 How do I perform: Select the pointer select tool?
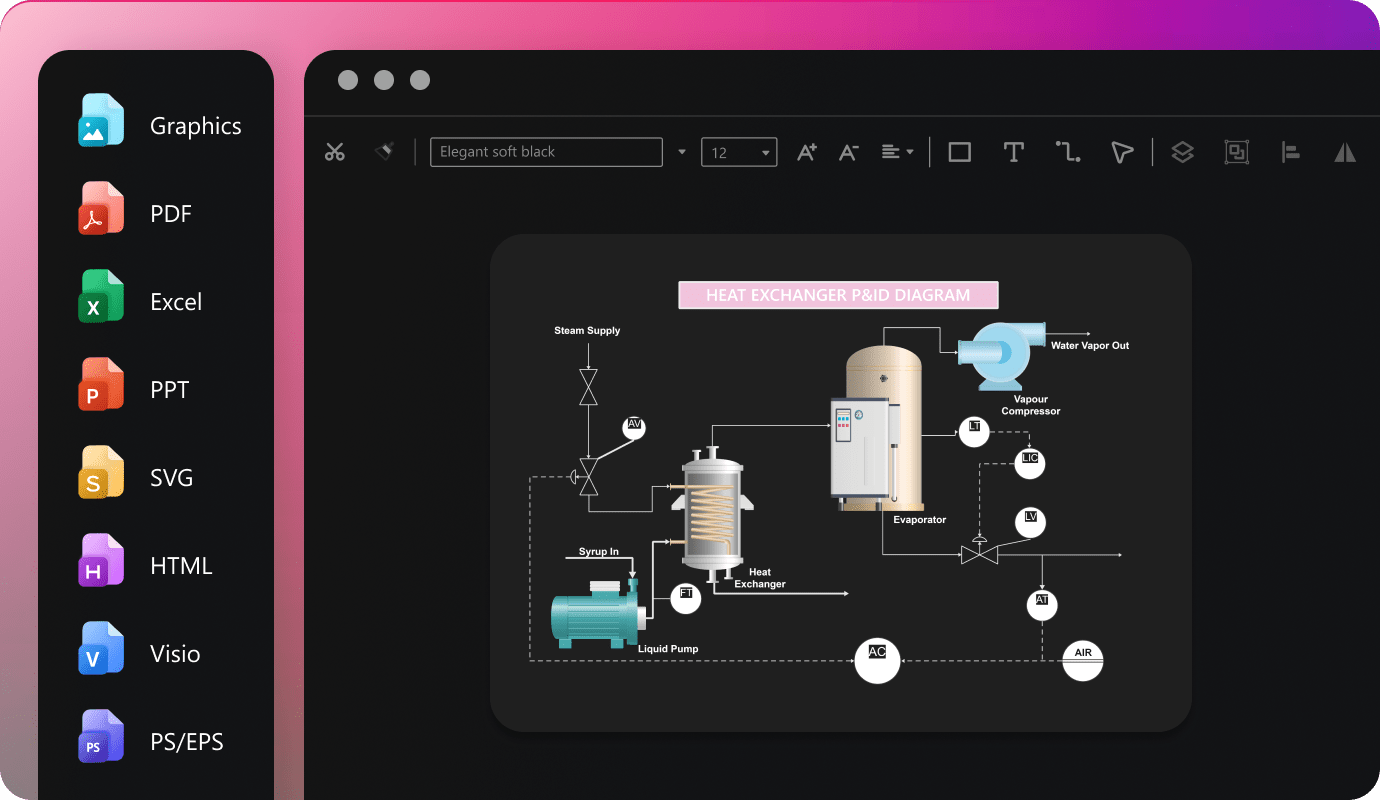tap(1121, 152)
